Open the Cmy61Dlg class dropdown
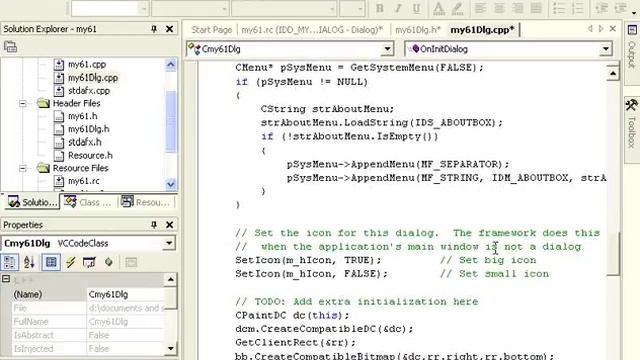Viewport: 640px width, 360px height. click(x=387, y=49)
